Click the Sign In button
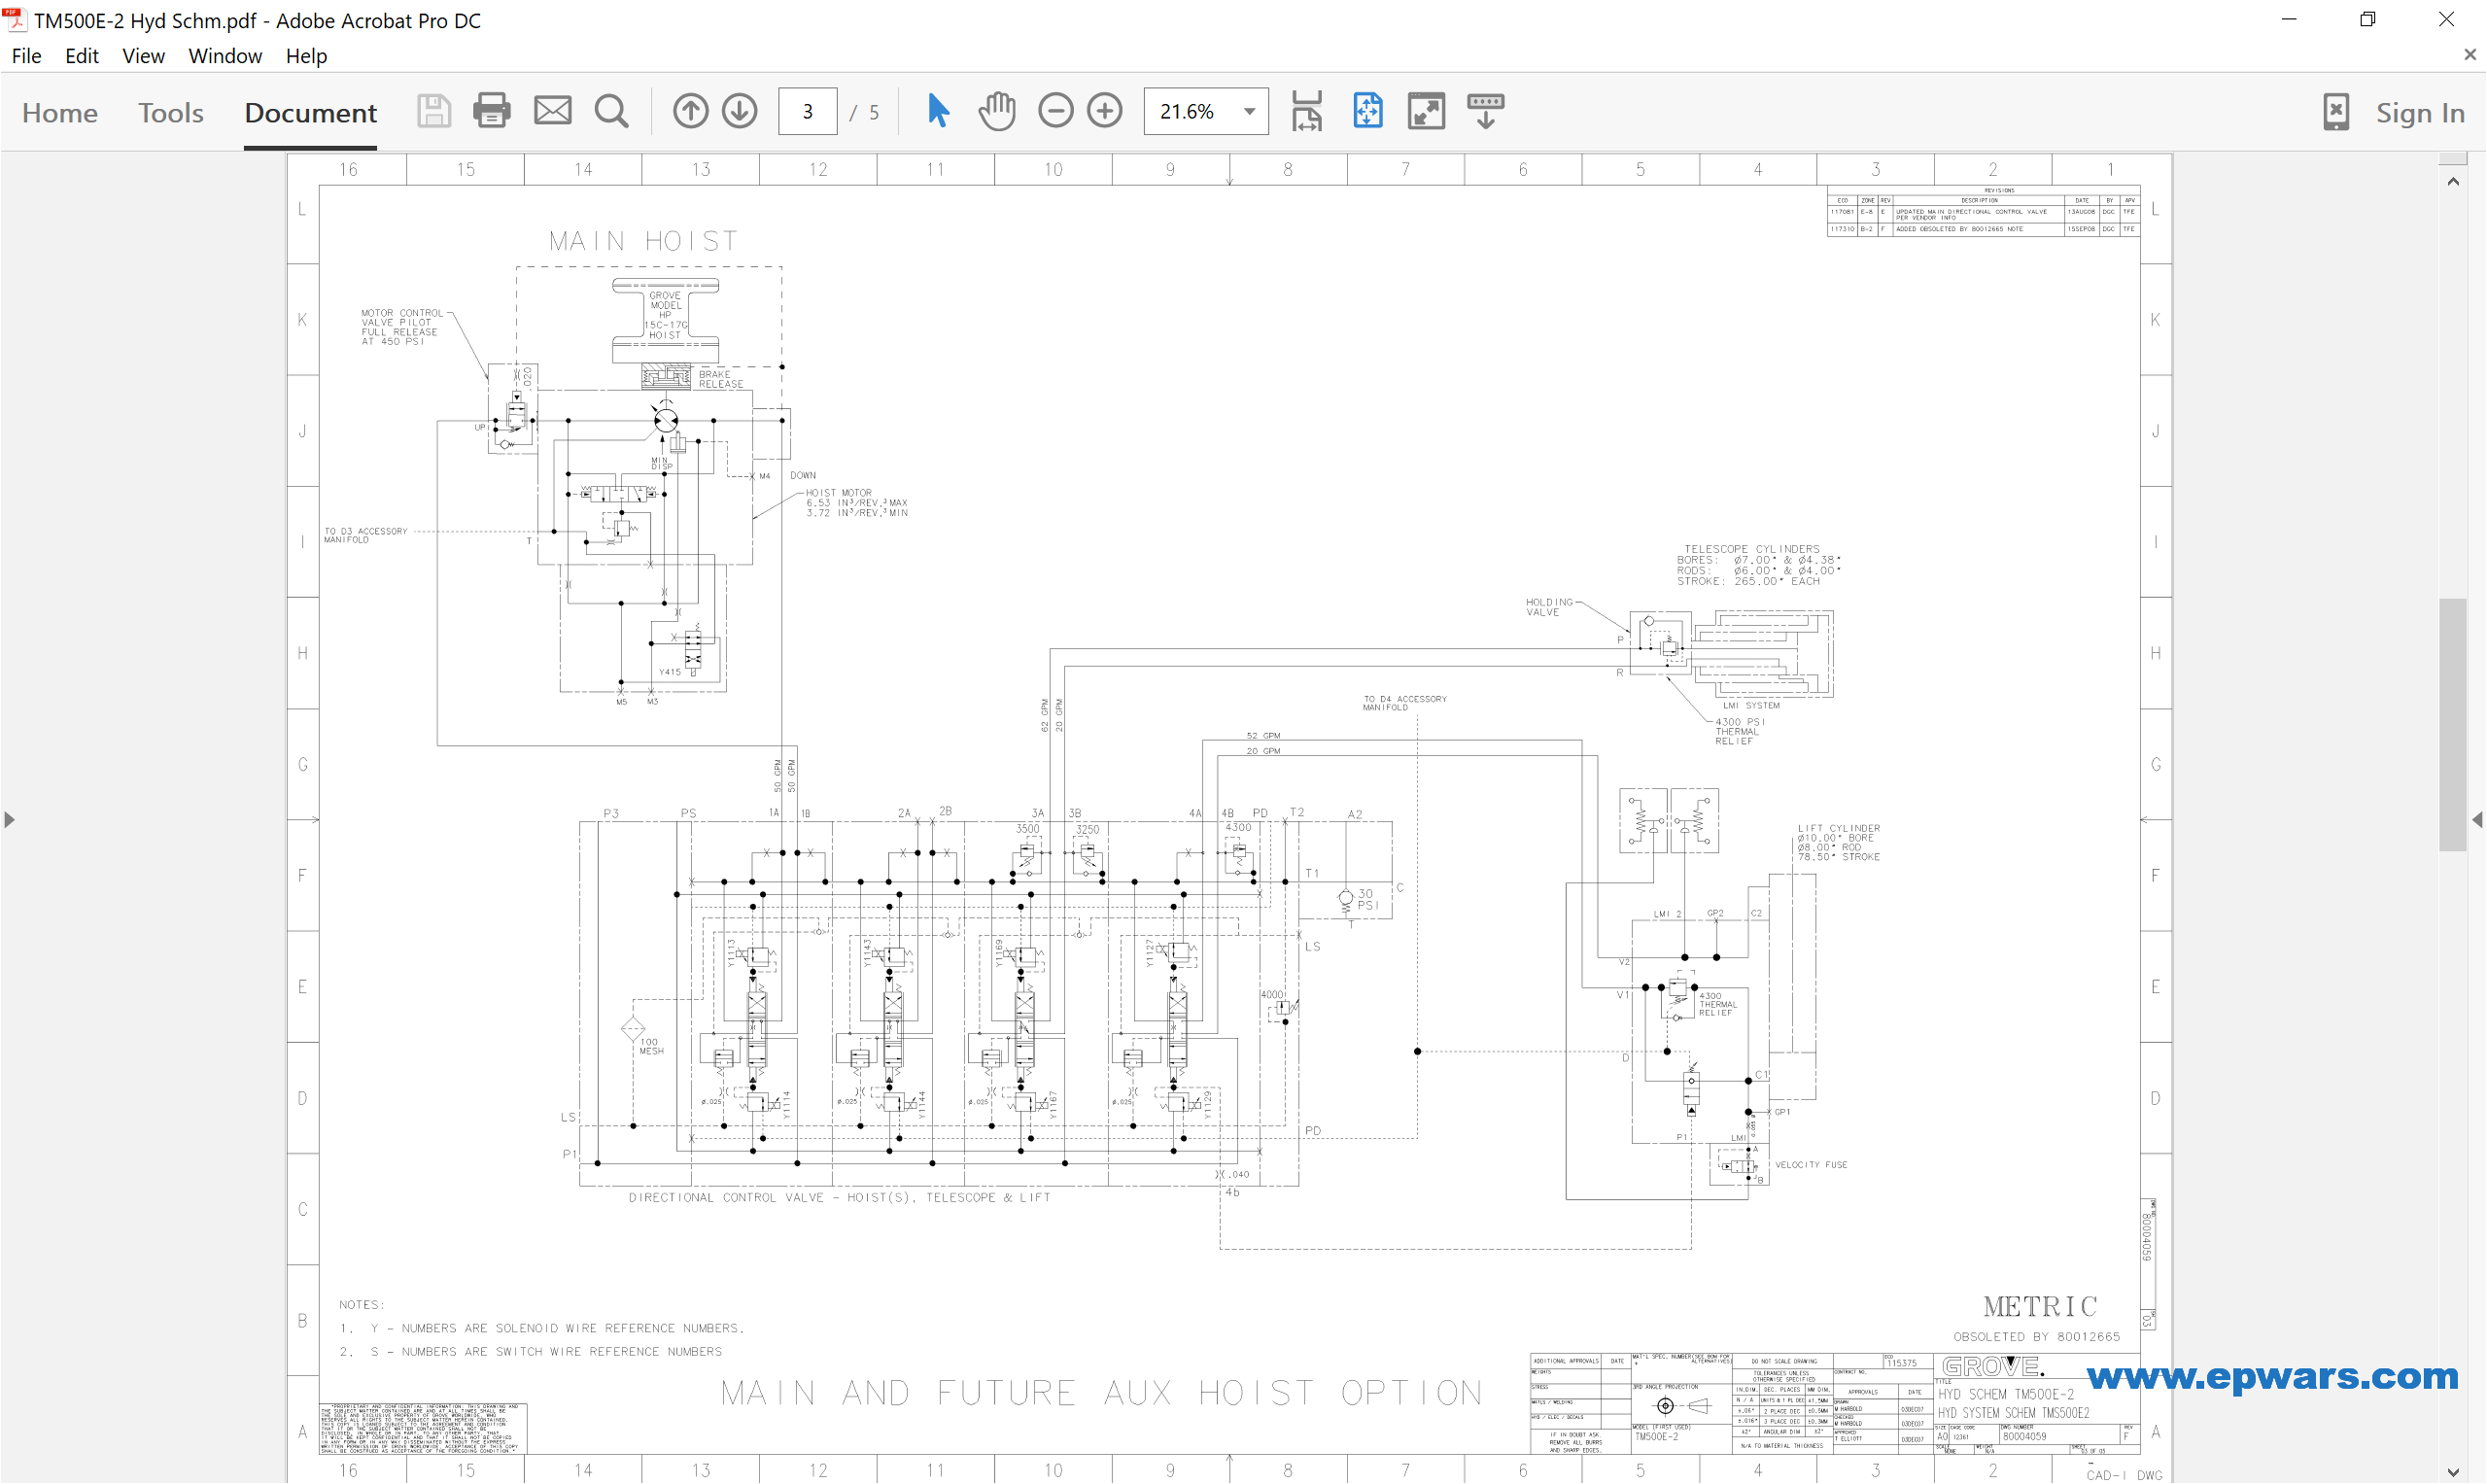This screenshot has height=1484, width=2487. 2419,113
